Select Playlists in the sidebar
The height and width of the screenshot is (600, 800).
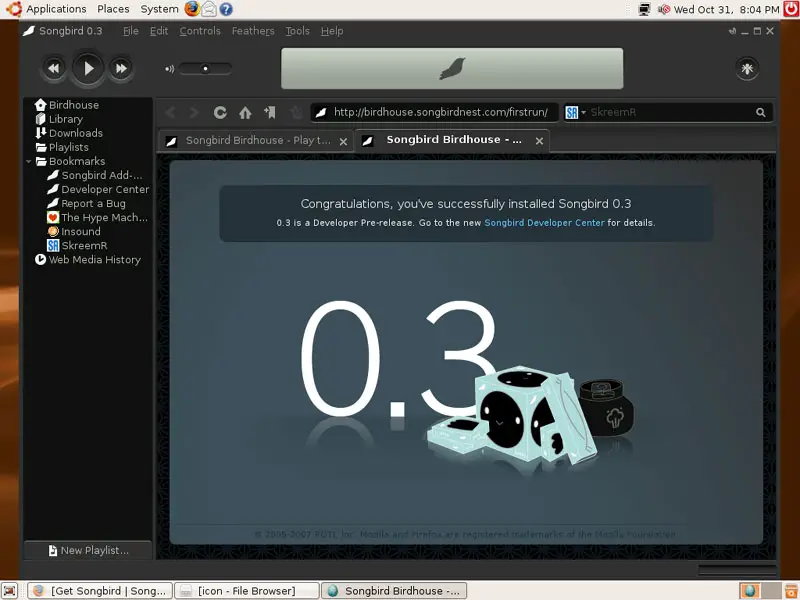coord(68,147)
